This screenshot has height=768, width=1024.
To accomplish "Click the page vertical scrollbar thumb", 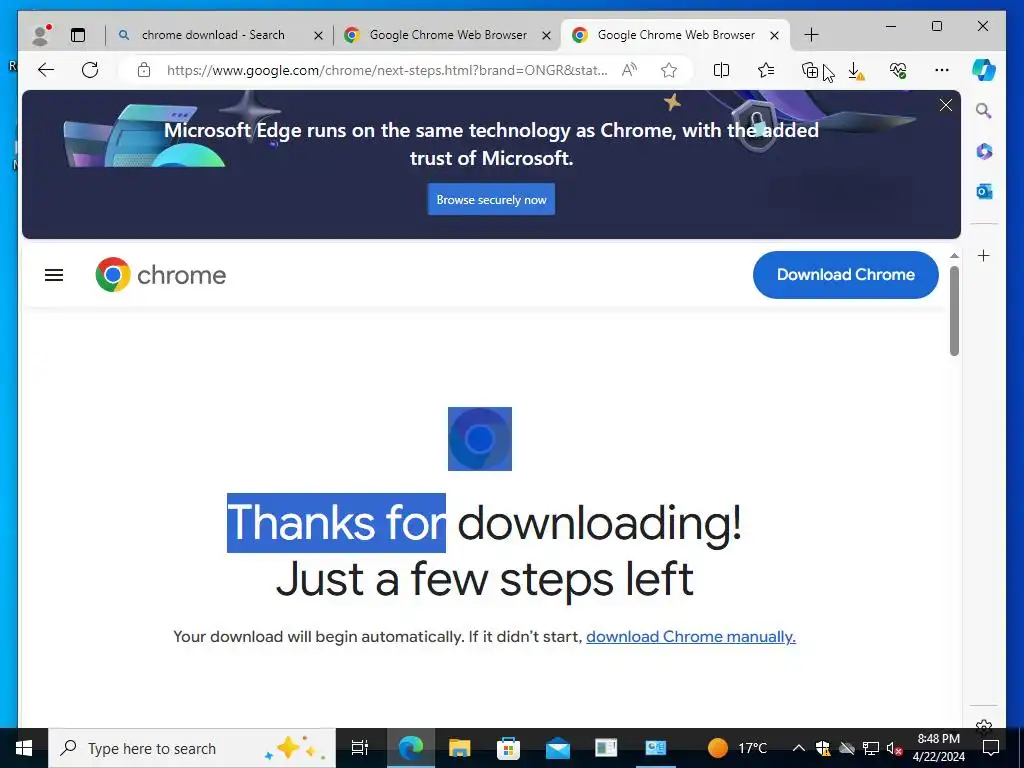I will [x=954, y=311].
